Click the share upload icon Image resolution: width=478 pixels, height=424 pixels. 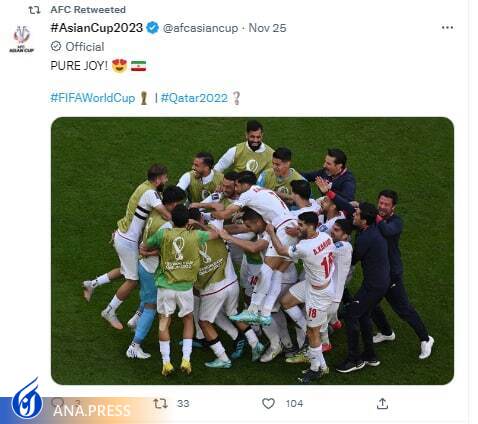[x=382, y=403]
